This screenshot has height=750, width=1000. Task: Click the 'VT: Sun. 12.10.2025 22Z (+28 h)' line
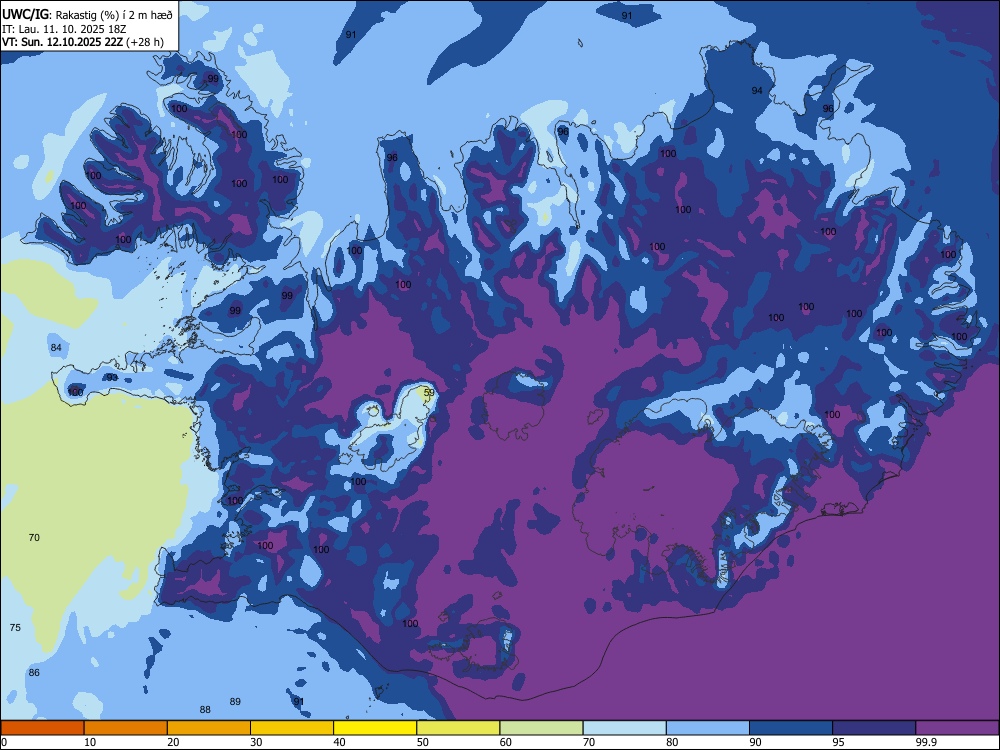(x=83, y=42)
